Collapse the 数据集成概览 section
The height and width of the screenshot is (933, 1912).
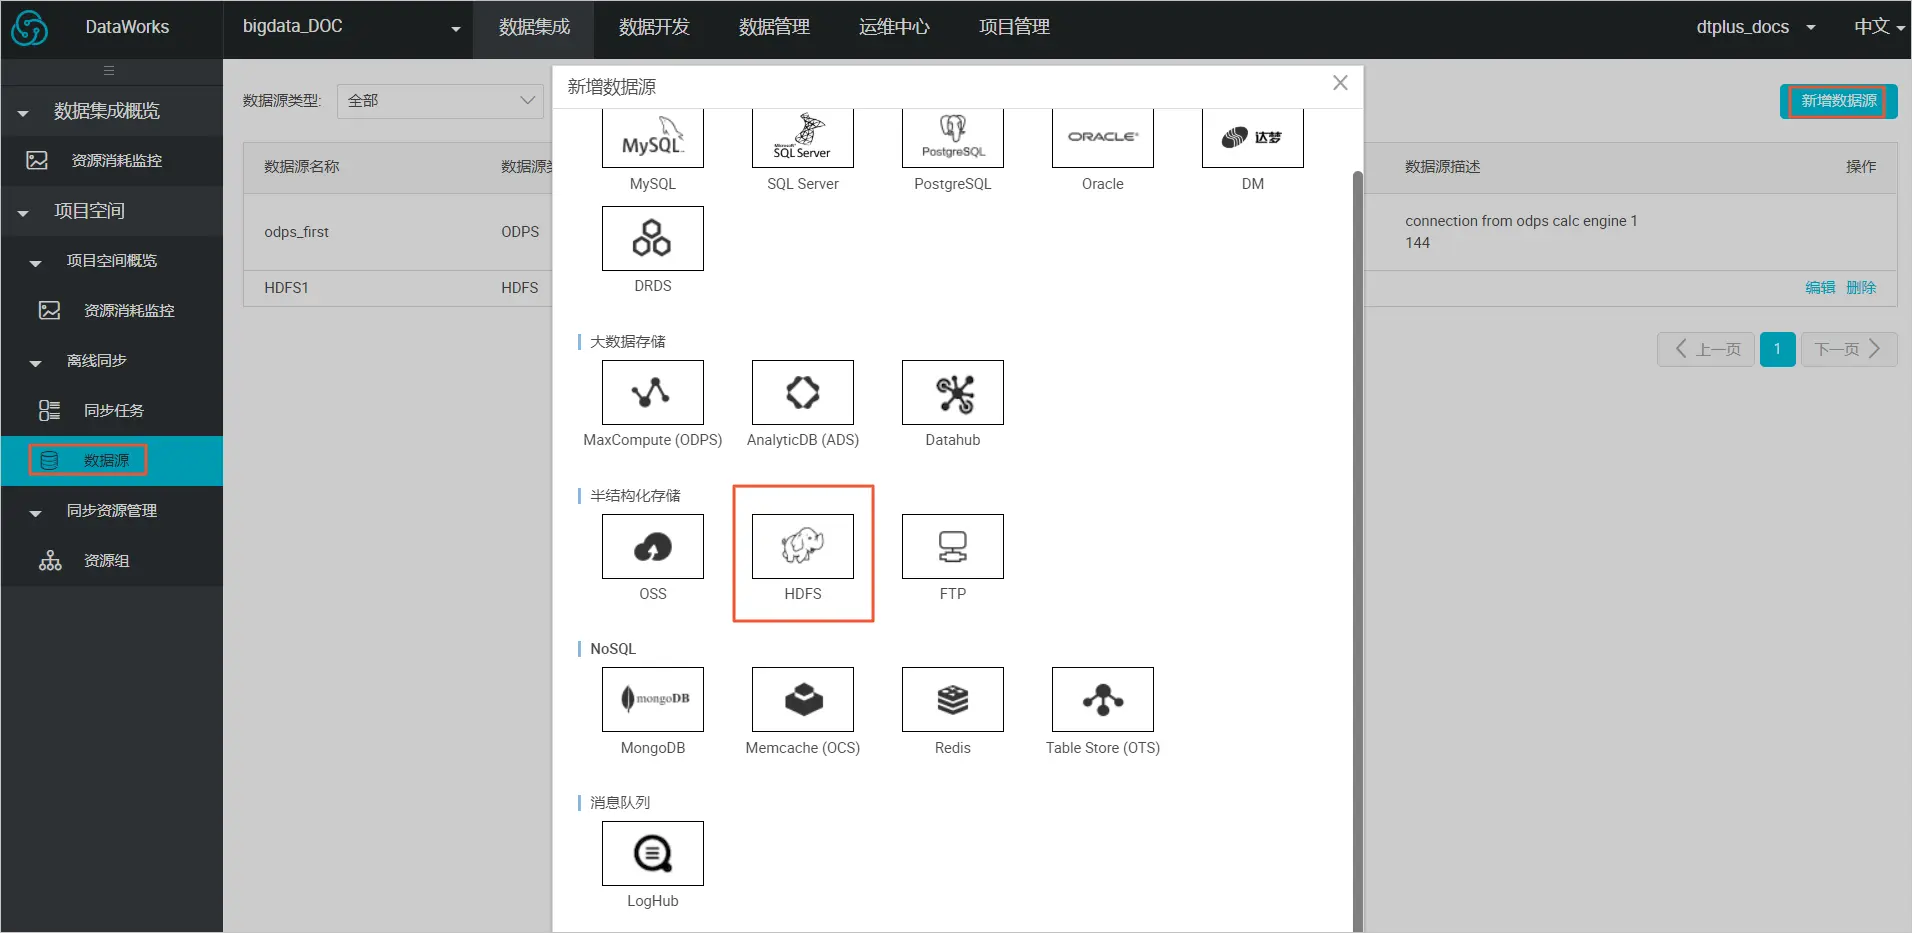[x=23, y=113]
